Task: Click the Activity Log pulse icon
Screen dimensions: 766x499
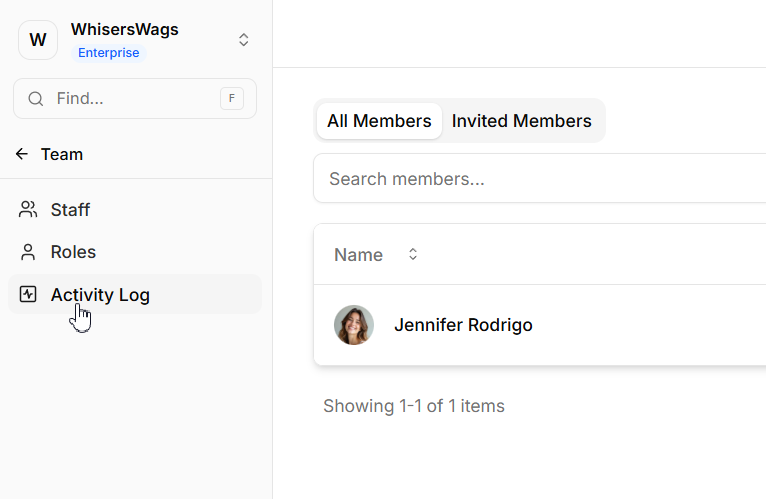Action: tap(28, 294)
